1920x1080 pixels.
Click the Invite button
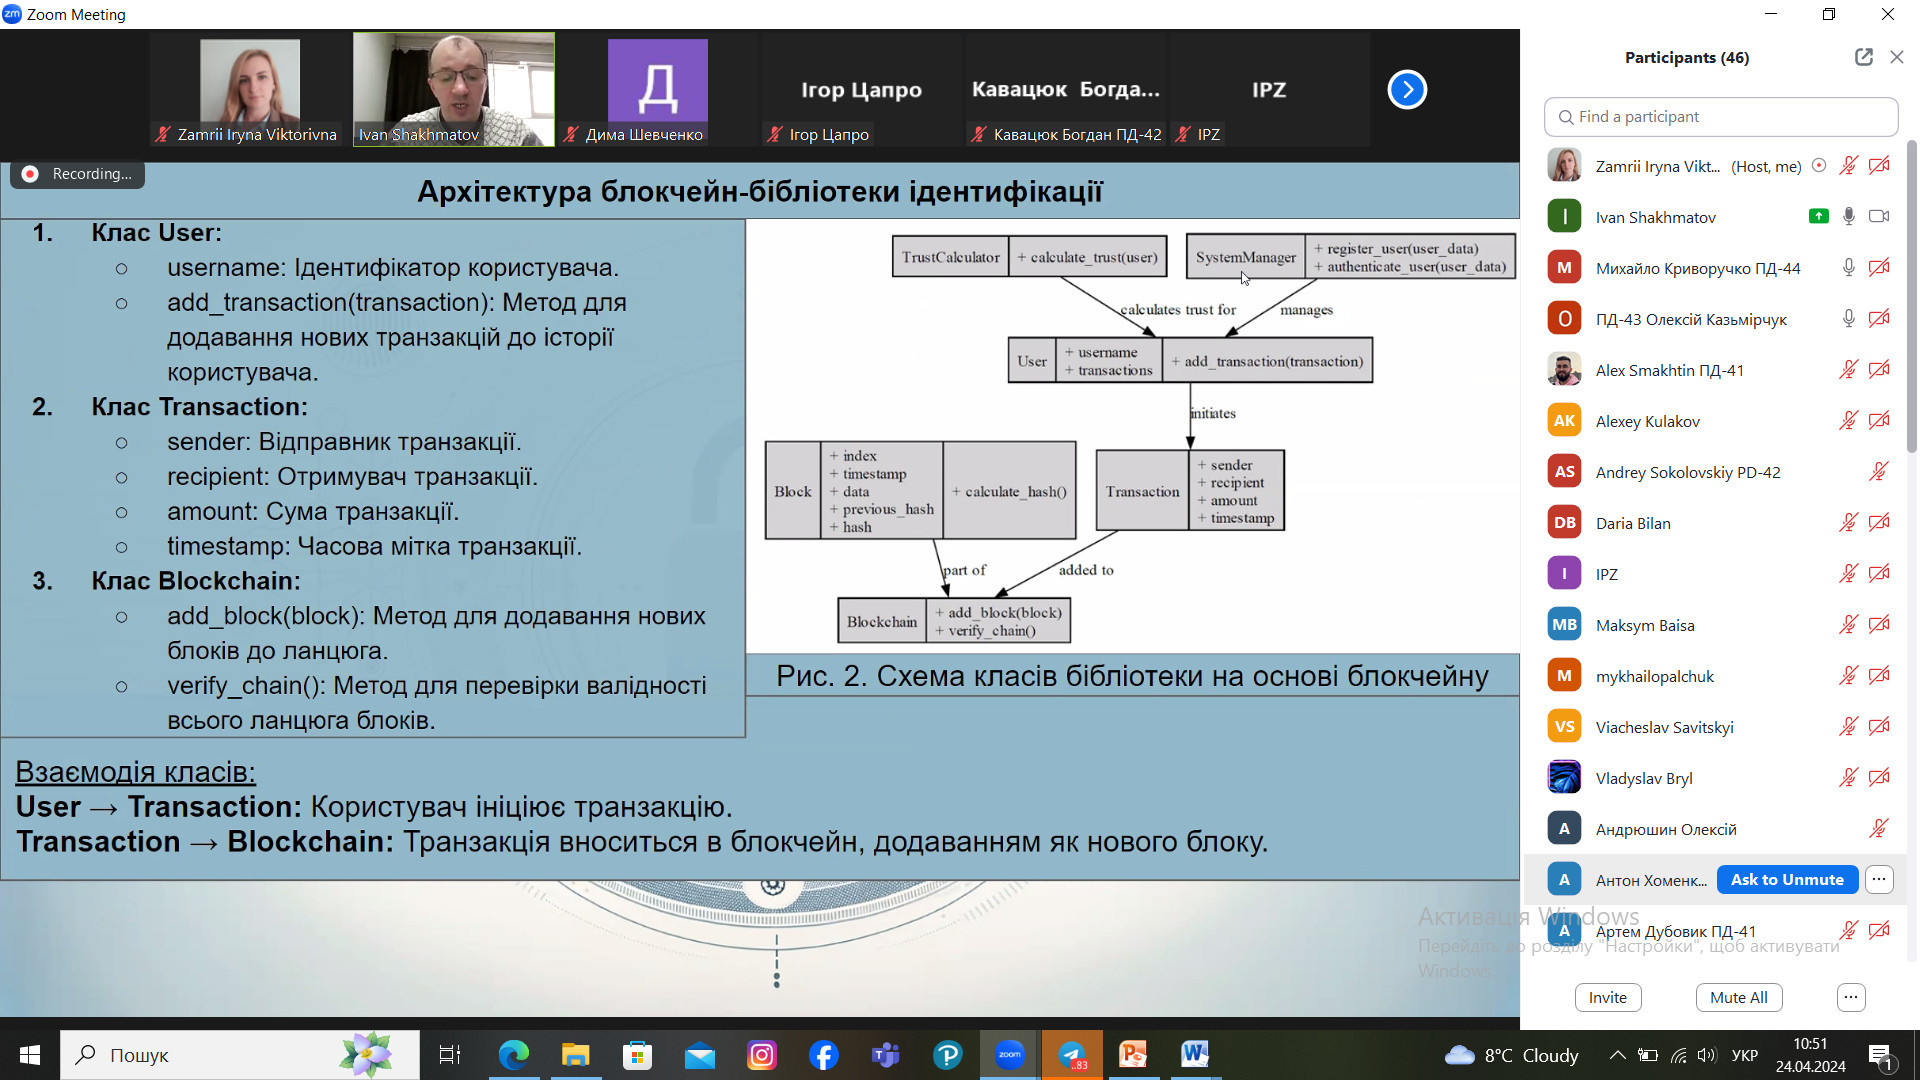tap(1608, 997)
